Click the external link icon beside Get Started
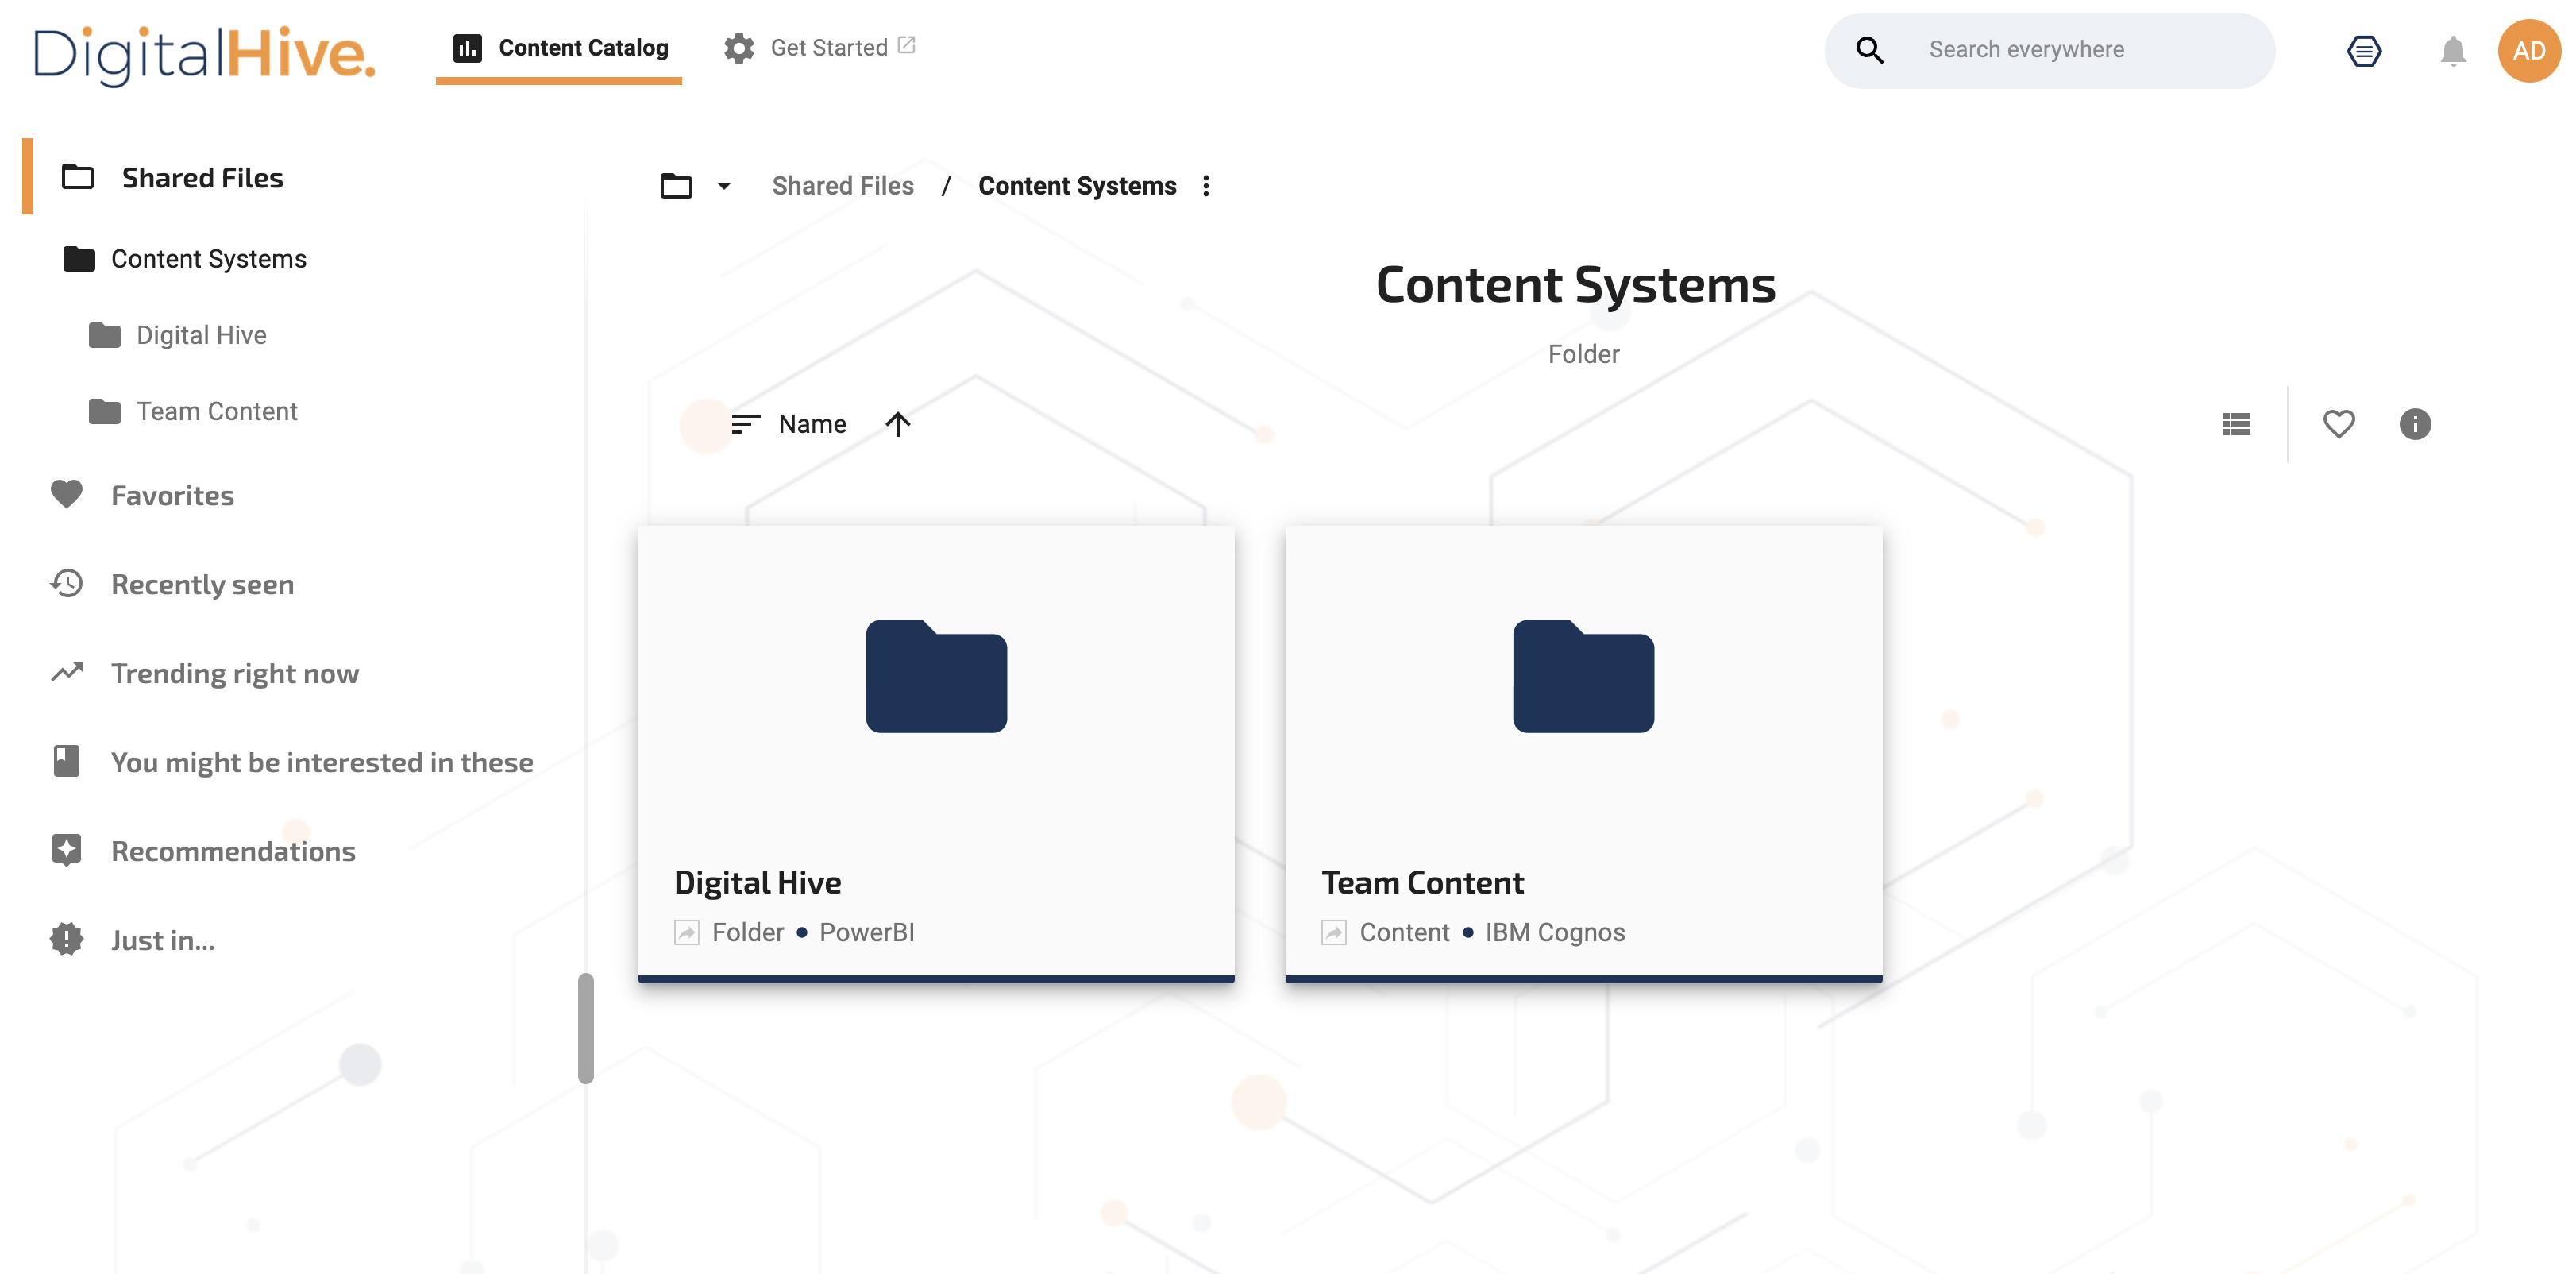 tap(906, 45)
